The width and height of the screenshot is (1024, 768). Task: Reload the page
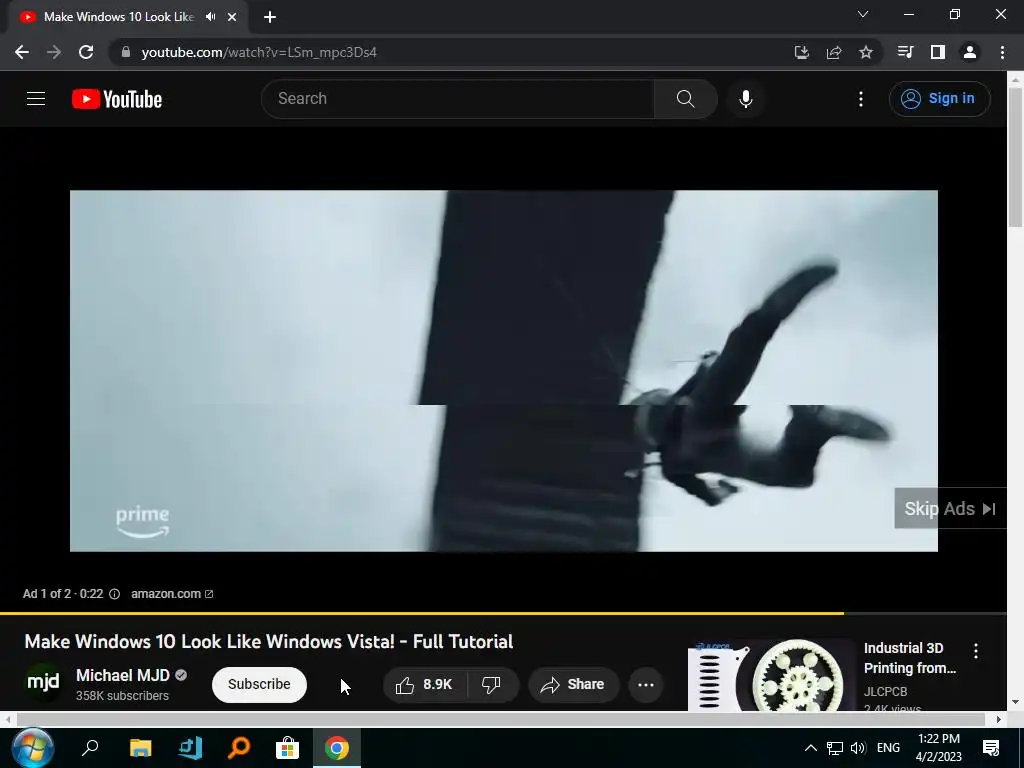click(x=86, y=52)
